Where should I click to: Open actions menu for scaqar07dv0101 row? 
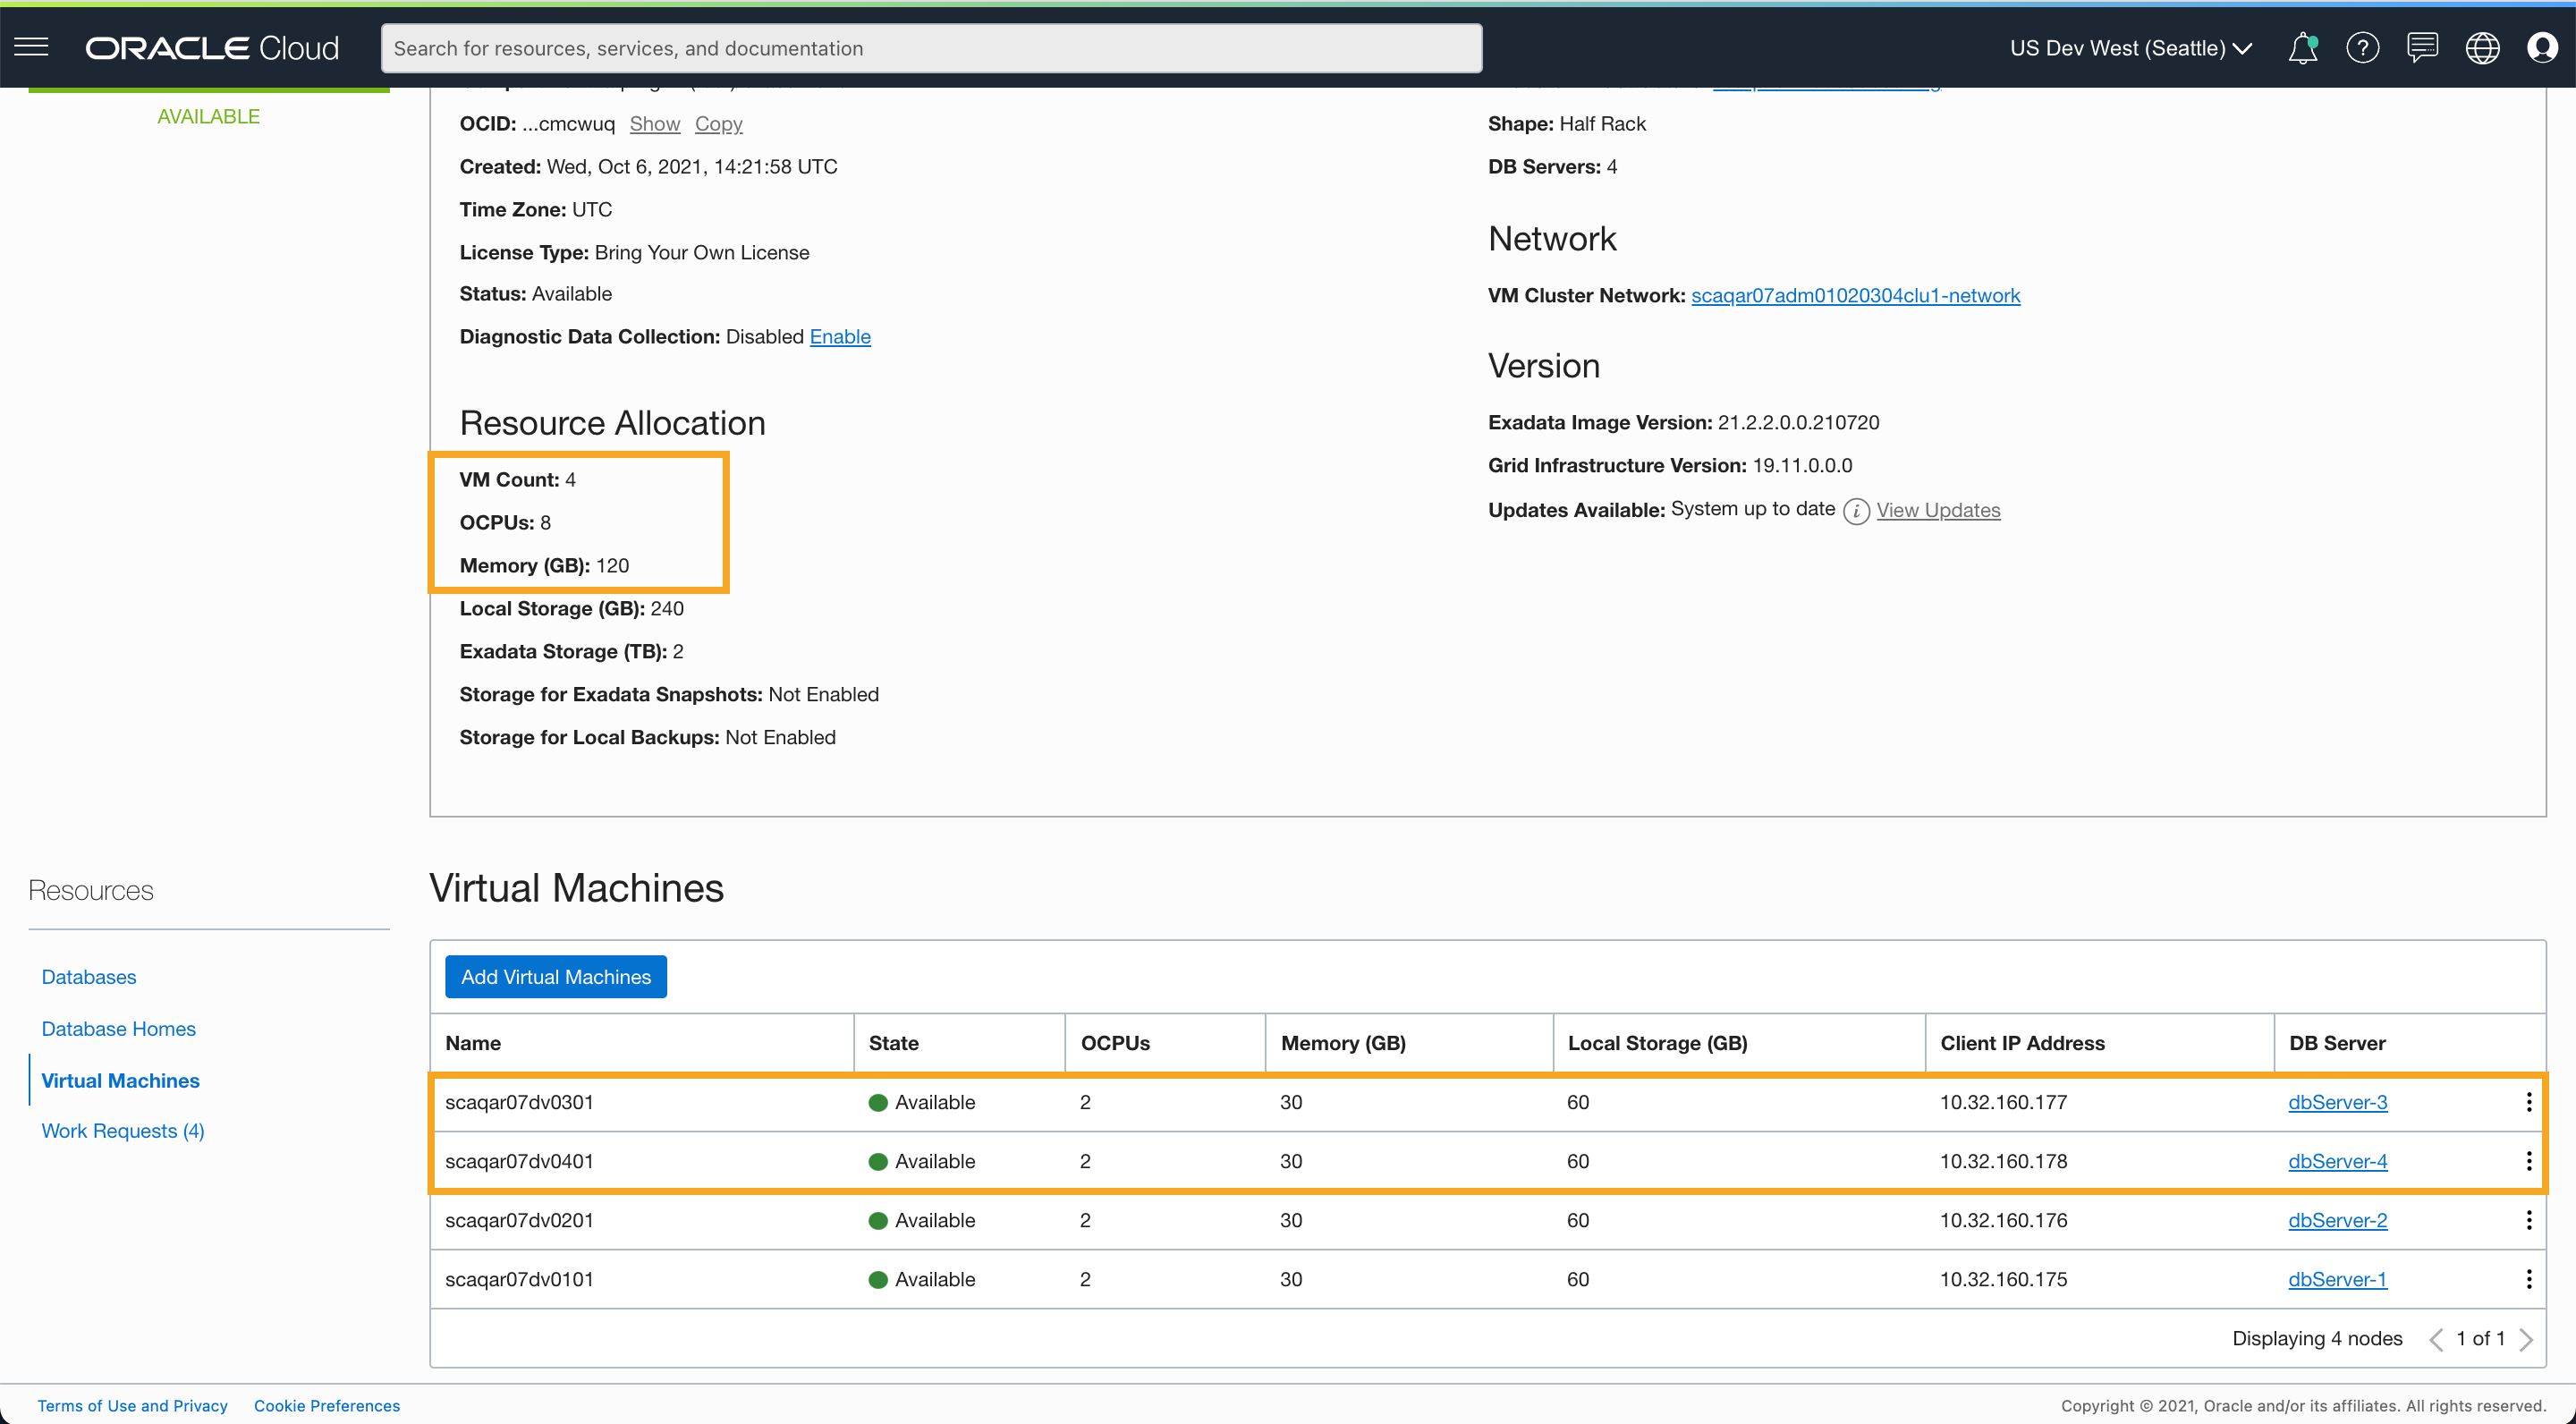[x=2528, y=1279]
